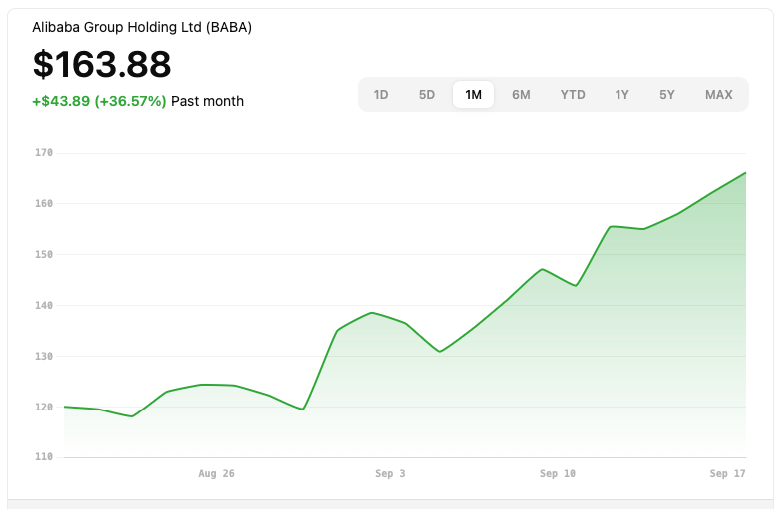Switch to the 5D range
Image resolution: width=780 pixels, height=509 pixels.
point(426,95)
